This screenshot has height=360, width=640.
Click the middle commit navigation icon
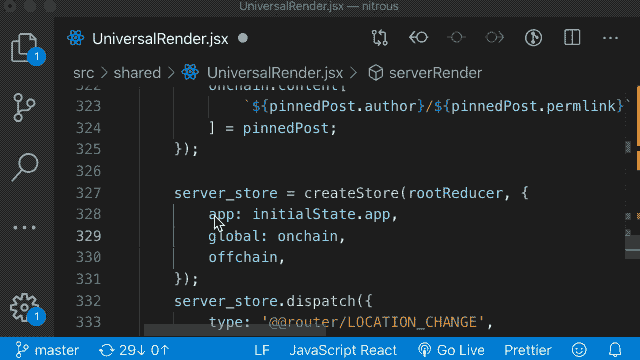(x=456, y=38)
